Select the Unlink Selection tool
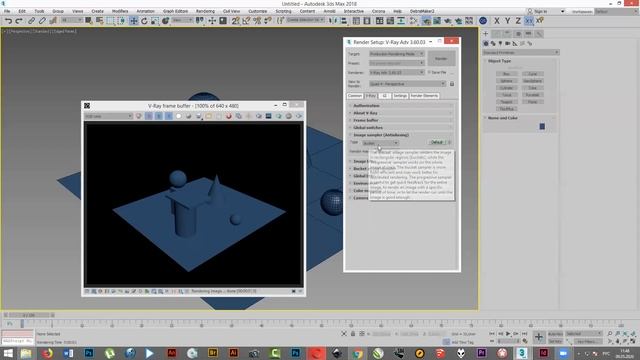The height and width of the screenshot is (360, 640). pyautogui.click(x=42, y=21)
